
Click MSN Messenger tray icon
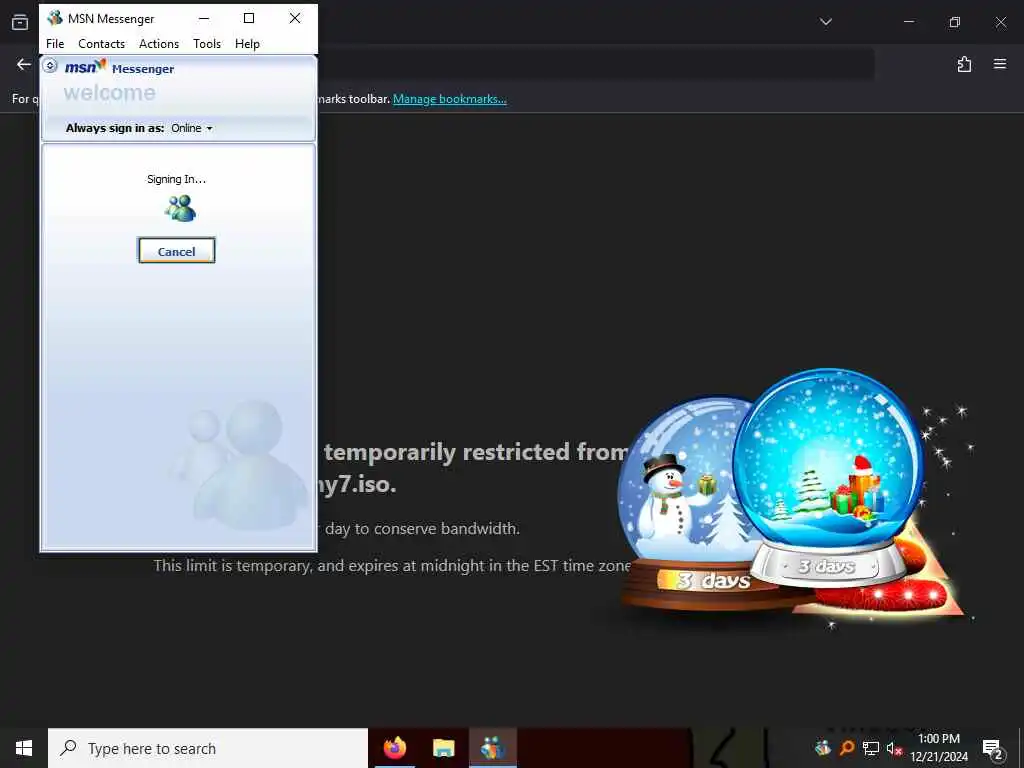[x=823, y=747]
